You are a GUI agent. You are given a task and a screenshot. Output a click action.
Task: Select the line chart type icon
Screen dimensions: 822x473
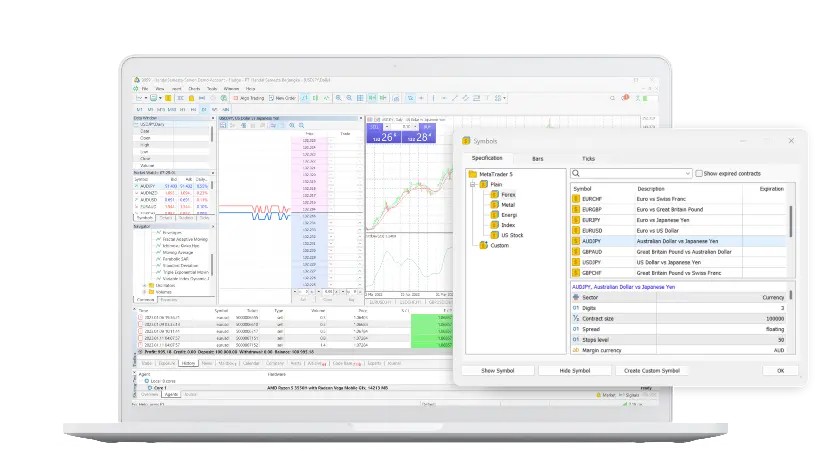(326, 98)
